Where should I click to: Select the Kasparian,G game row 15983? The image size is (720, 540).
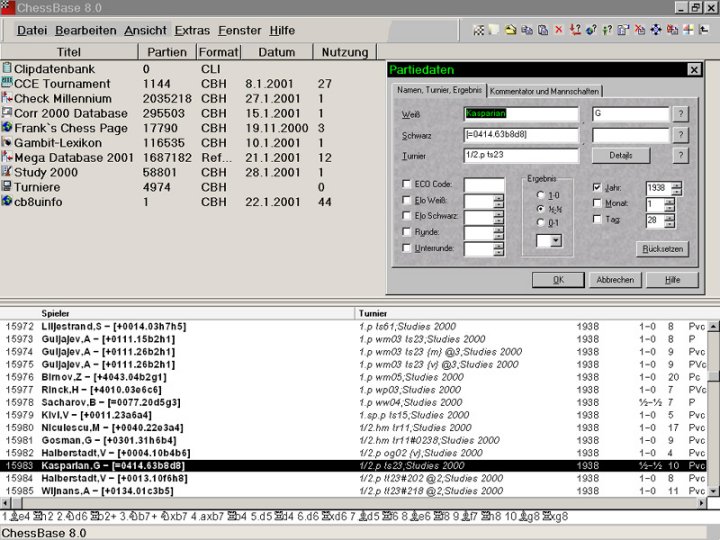click(x=354, y=465)
